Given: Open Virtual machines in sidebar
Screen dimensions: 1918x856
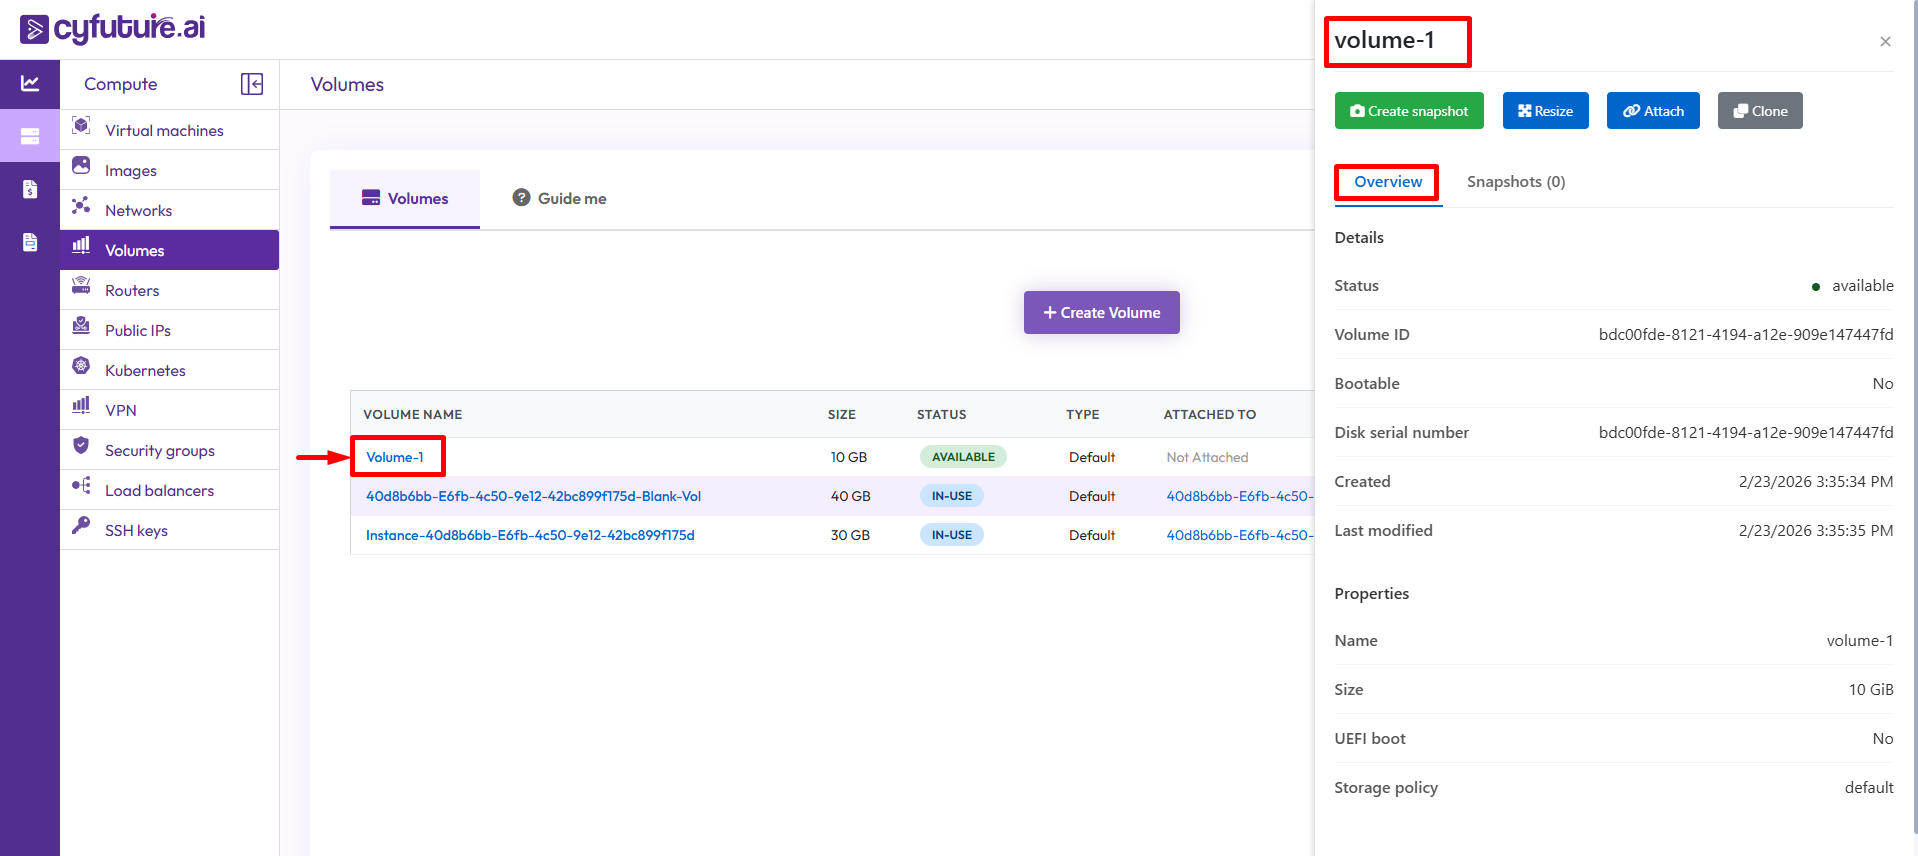Looking at the screenshot, I should point(164,131).
